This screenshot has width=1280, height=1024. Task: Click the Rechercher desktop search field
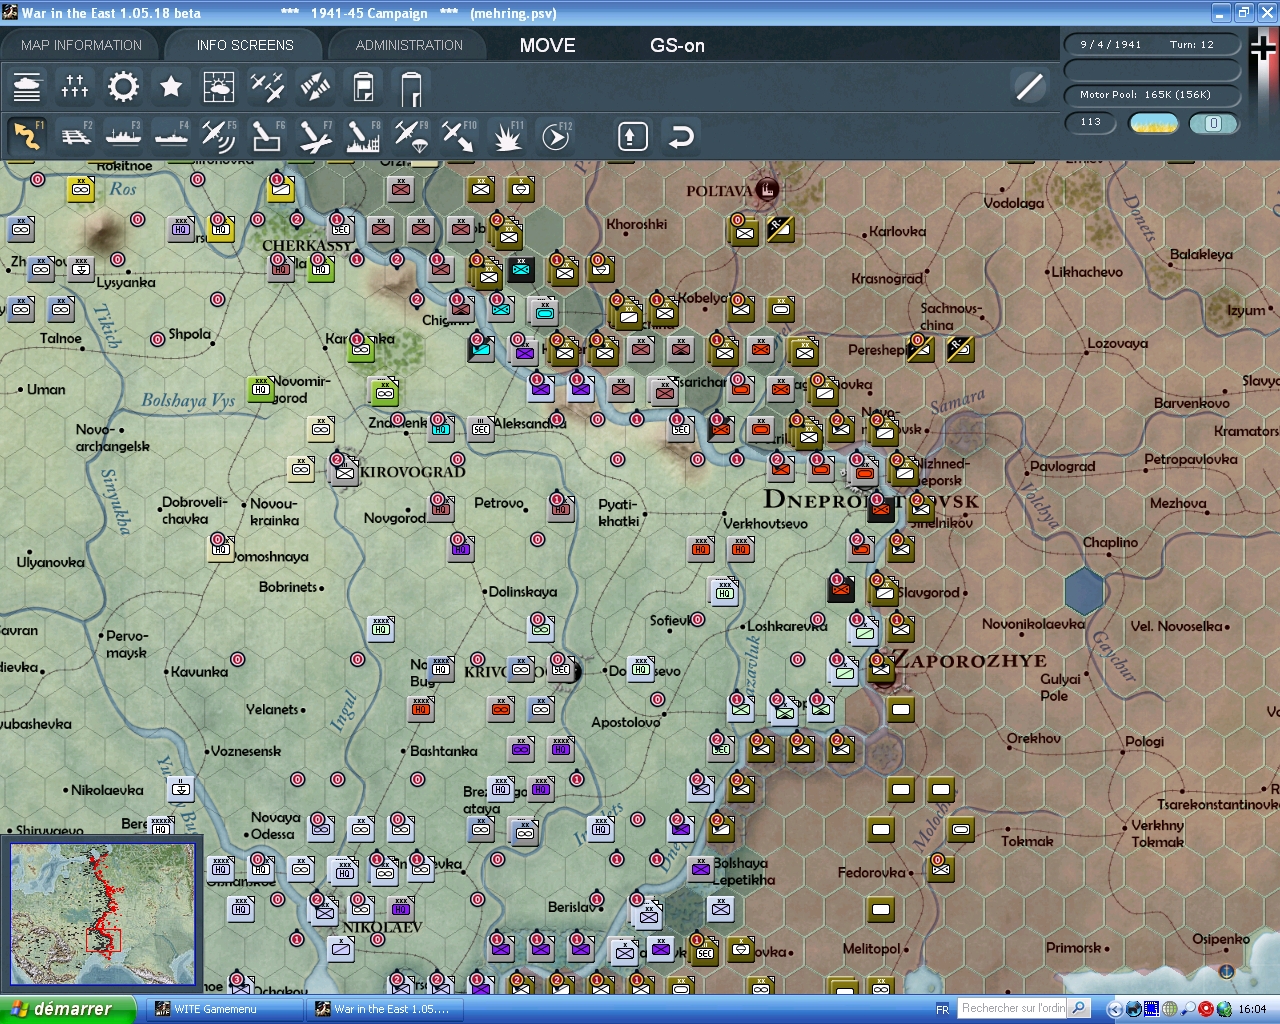pyautogui.click(x=1013, y=1008)
